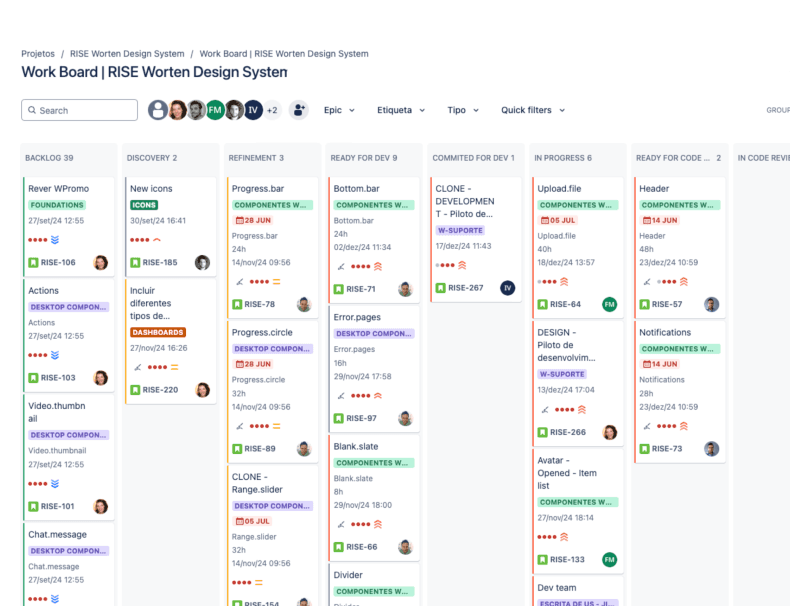Click lowest priority icon on Rever WPromo
This screenshot has height=606, width=790.
(x=55, y=240)
